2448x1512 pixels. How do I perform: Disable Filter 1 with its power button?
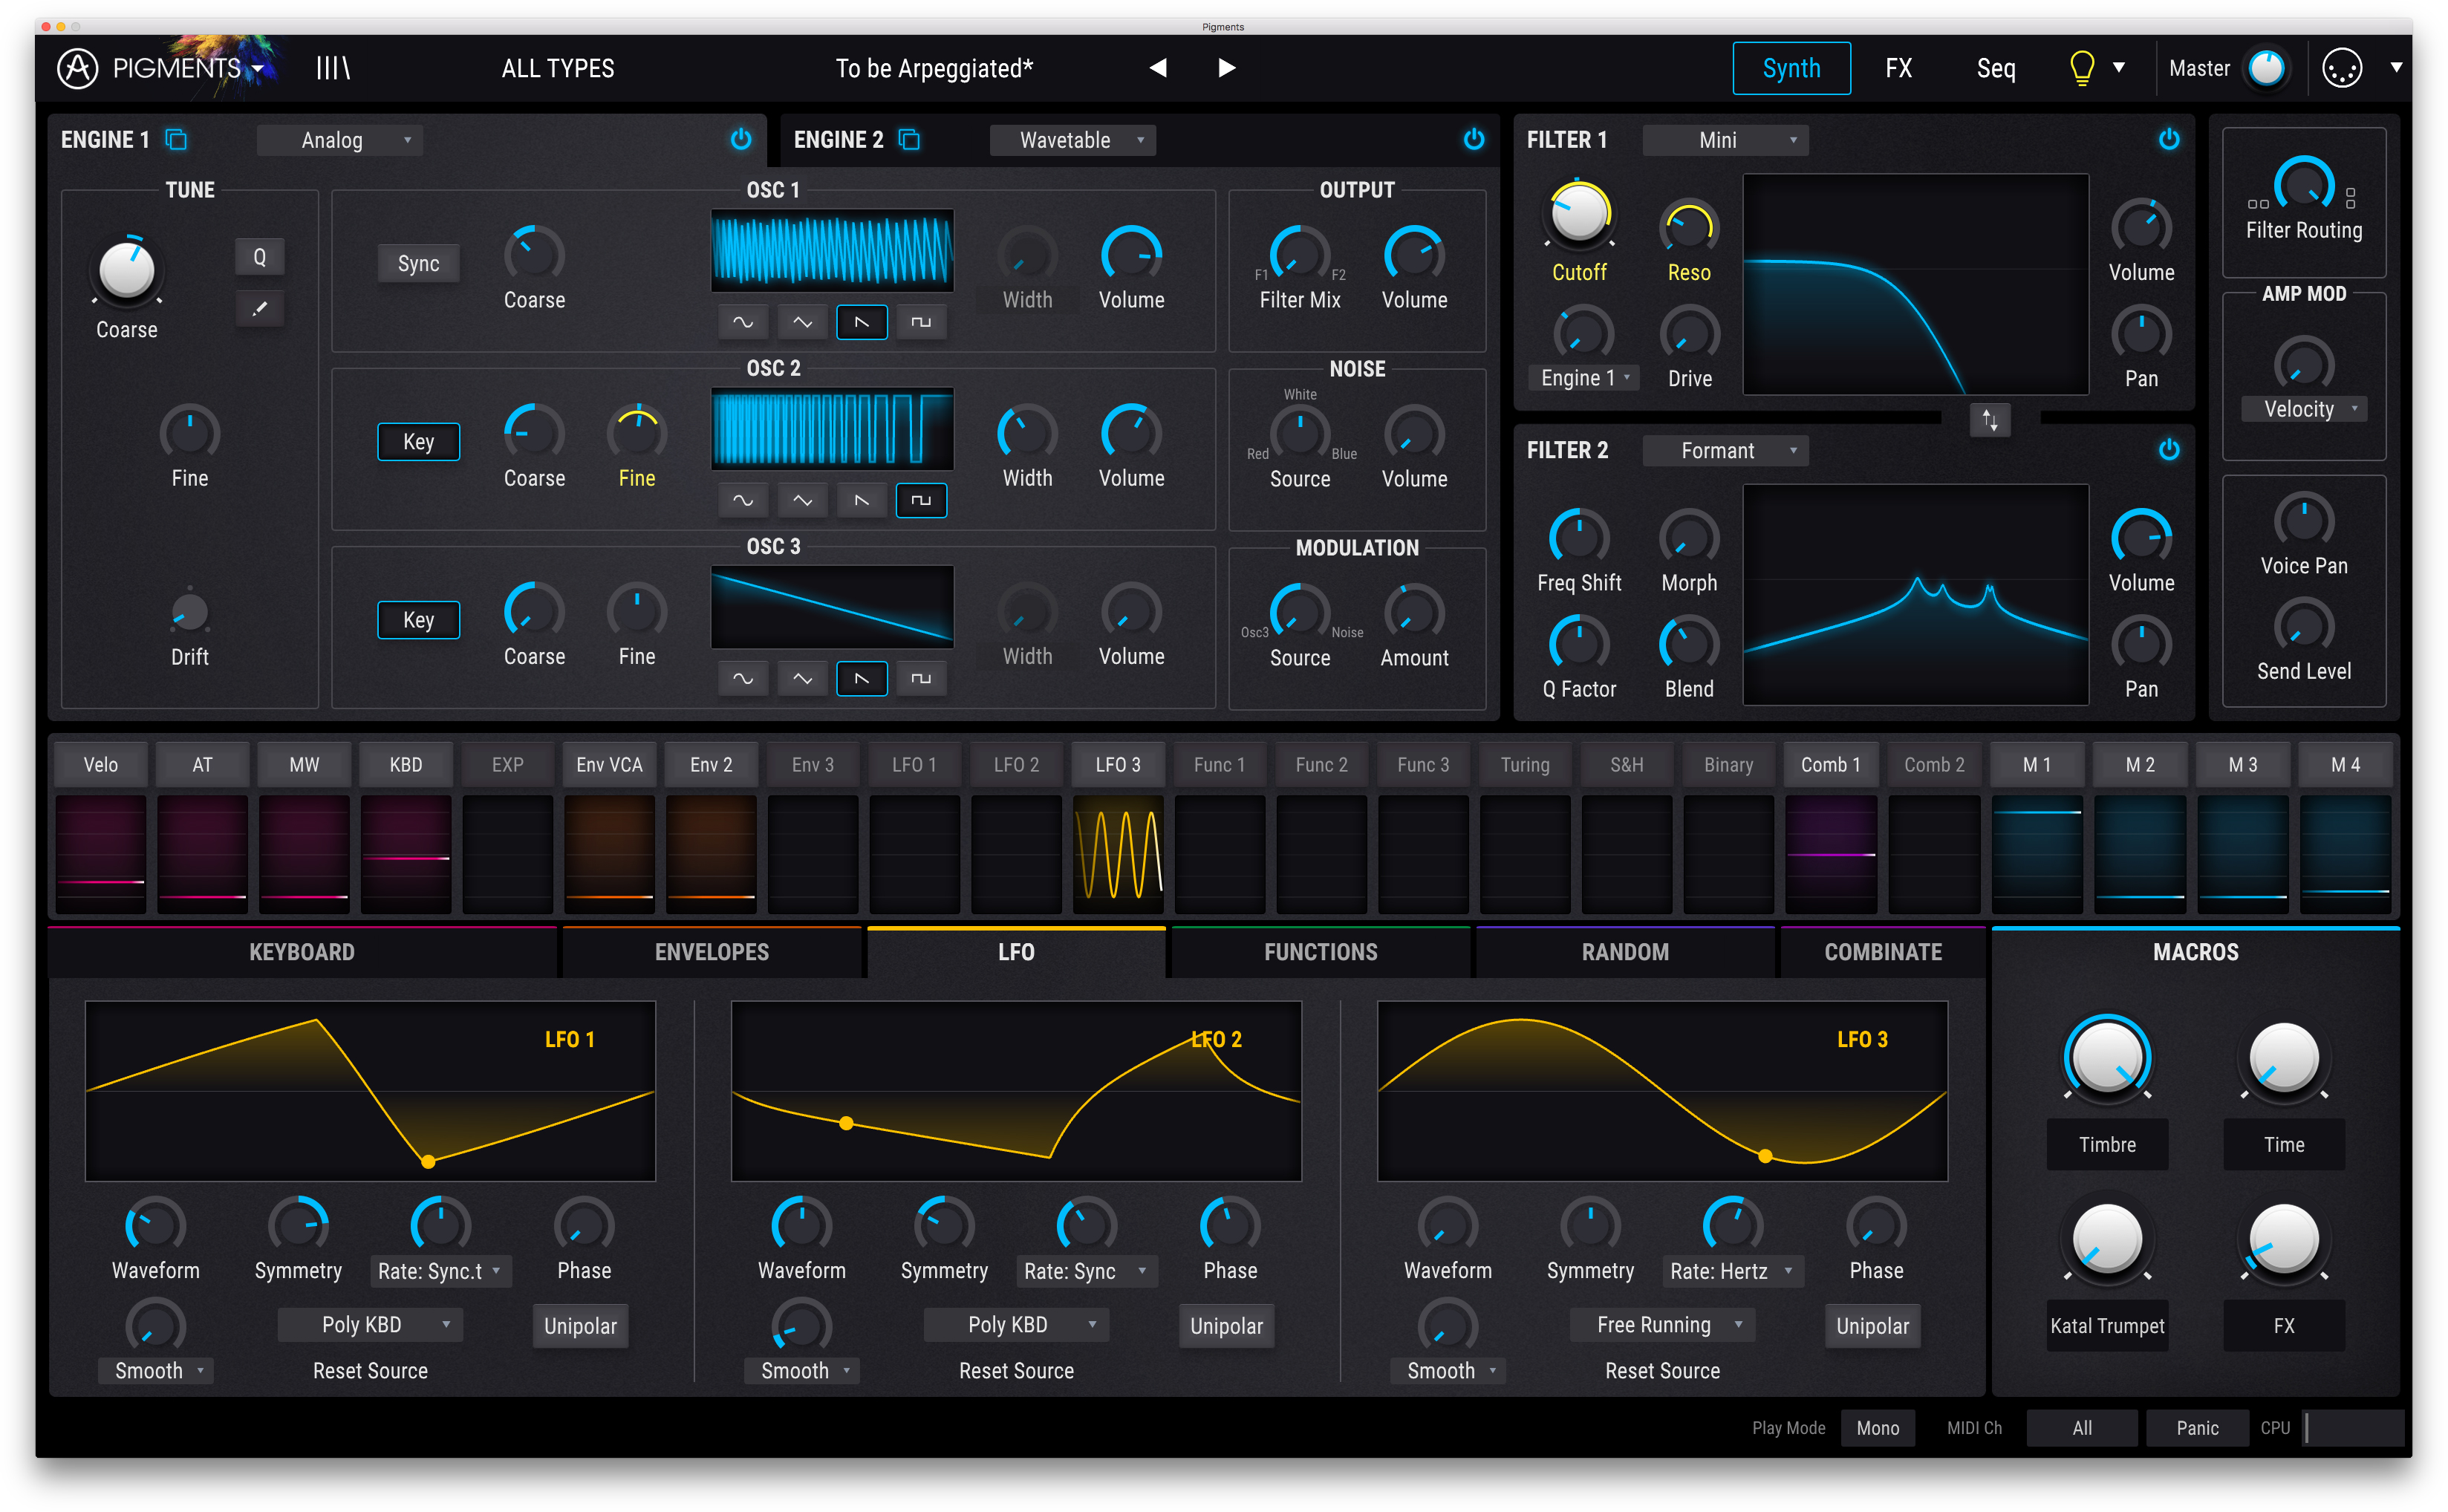[x=2168, y=139]
